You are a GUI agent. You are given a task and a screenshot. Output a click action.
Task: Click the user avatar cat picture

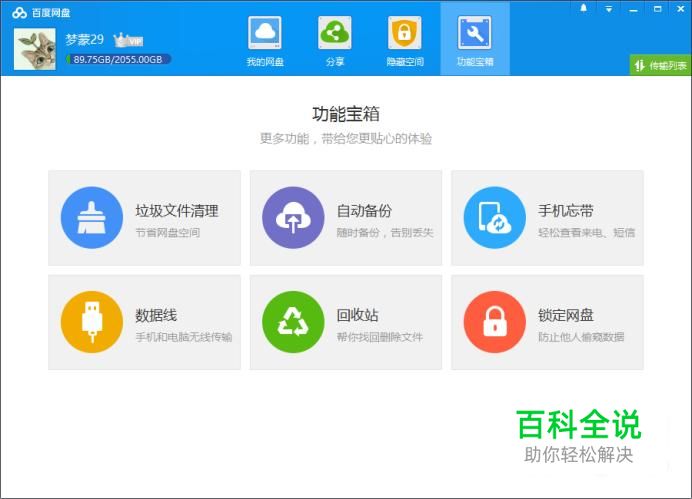point(35,49)
